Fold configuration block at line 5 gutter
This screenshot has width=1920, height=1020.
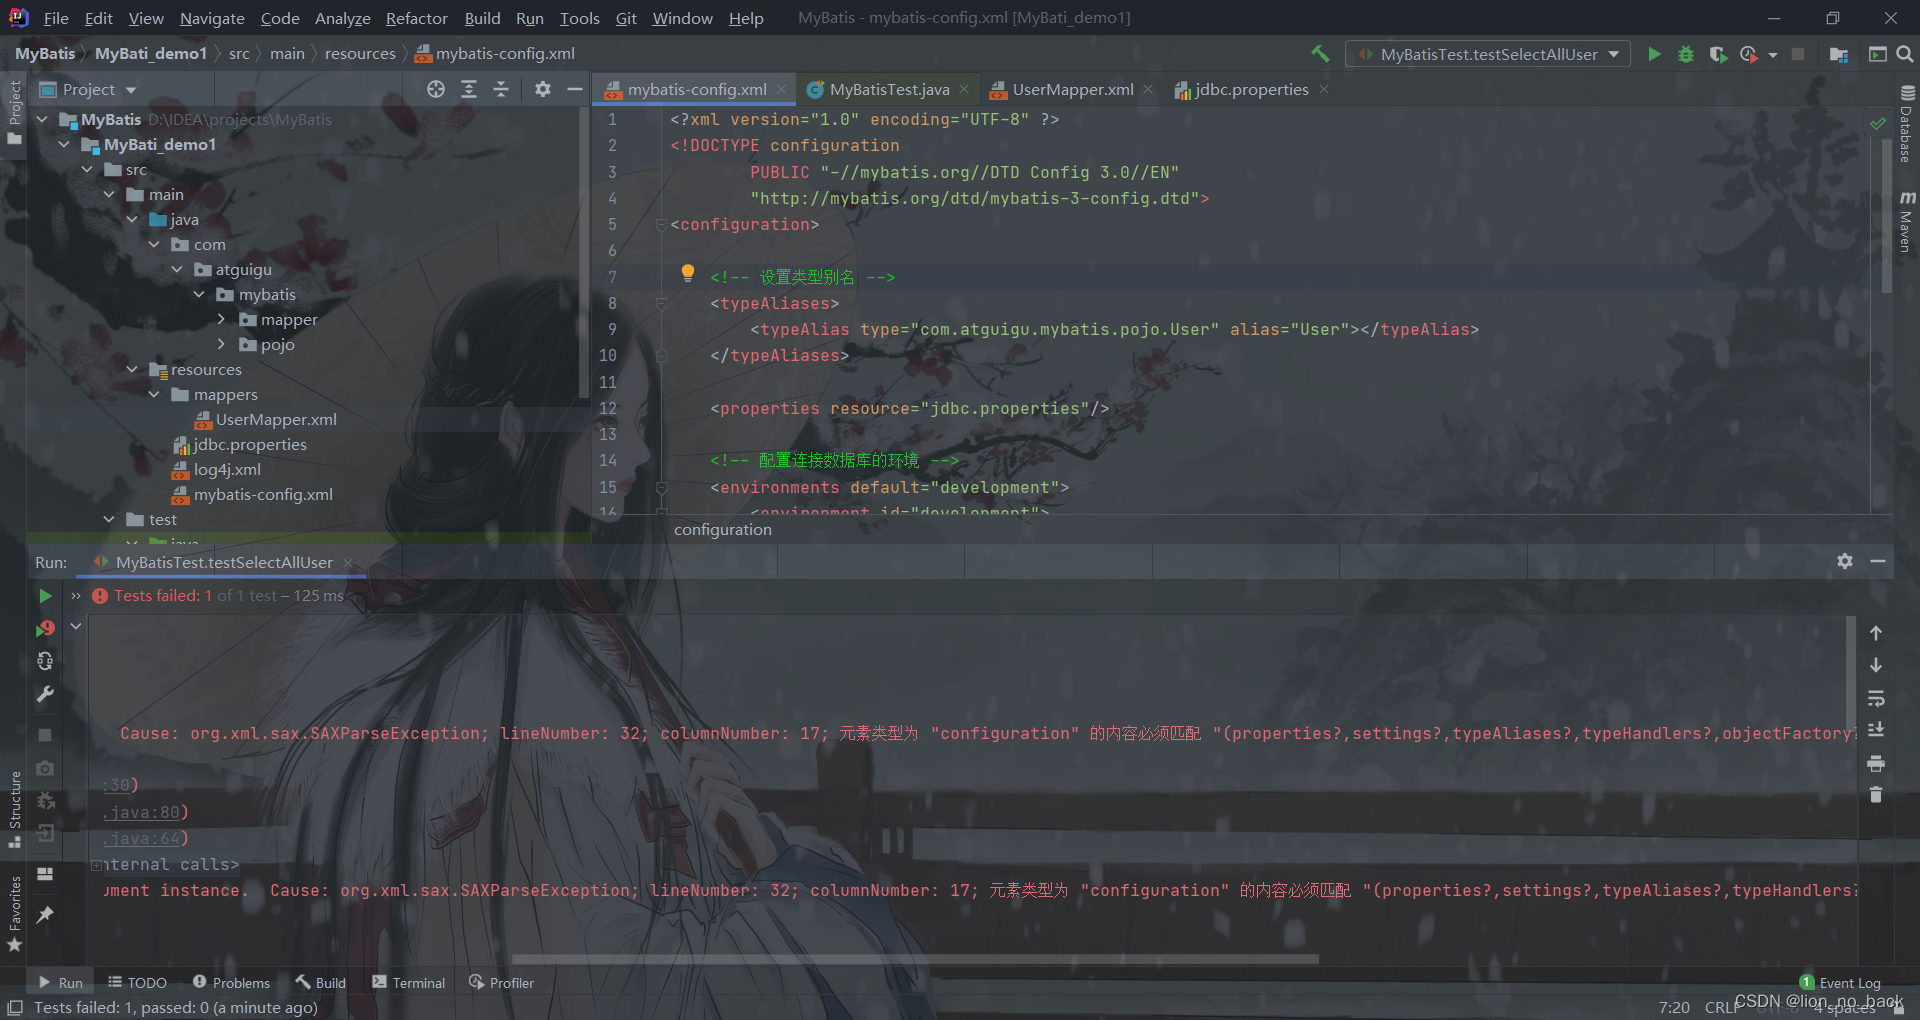[x=661, y=225]
